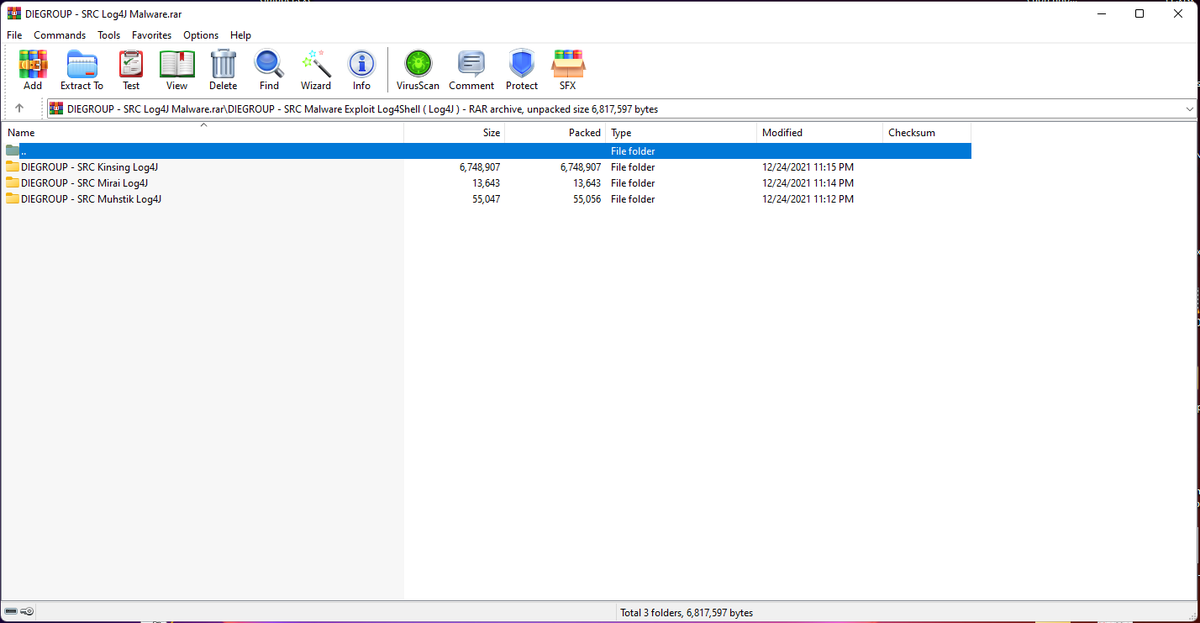Convert archive with SFX tool
1200x623 pixels.
pos(568,64)
